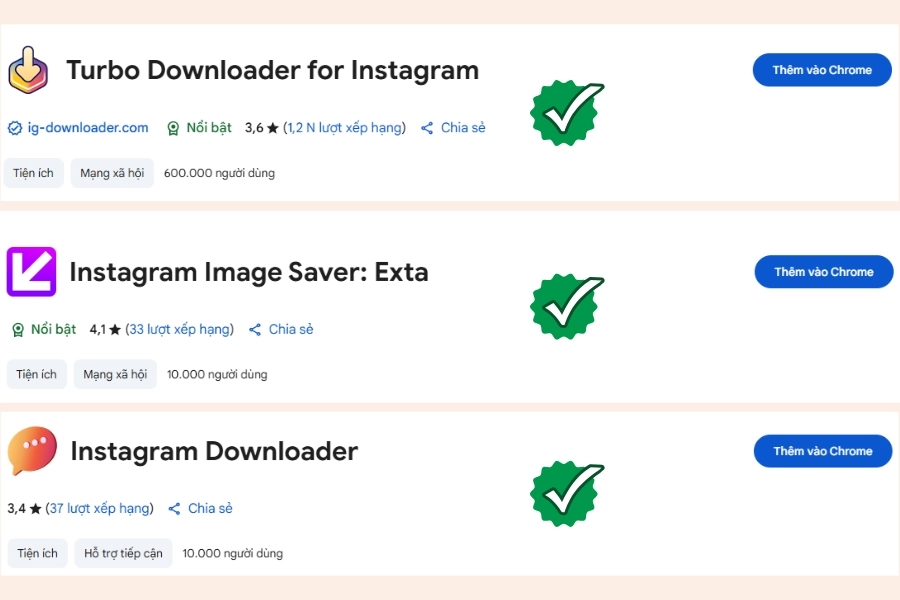Open the 33 lượt xếp hạng ratings
900x600 pixels.
pos(180,329)
